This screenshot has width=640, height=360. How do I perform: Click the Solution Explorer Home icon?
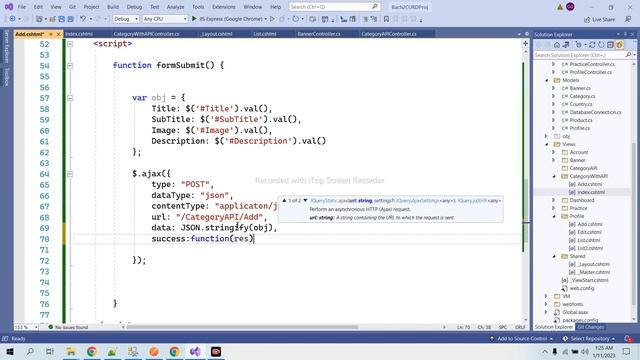tap(557, 44)
